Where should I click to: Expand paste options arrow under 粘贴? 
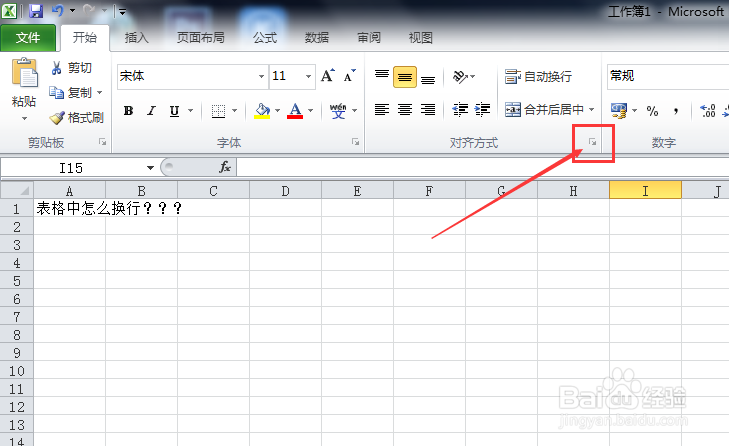coord(24,119)
